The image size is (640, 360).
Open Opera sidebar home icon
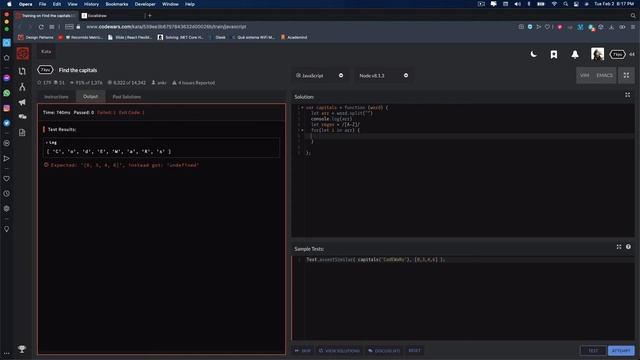pos(7,58)
